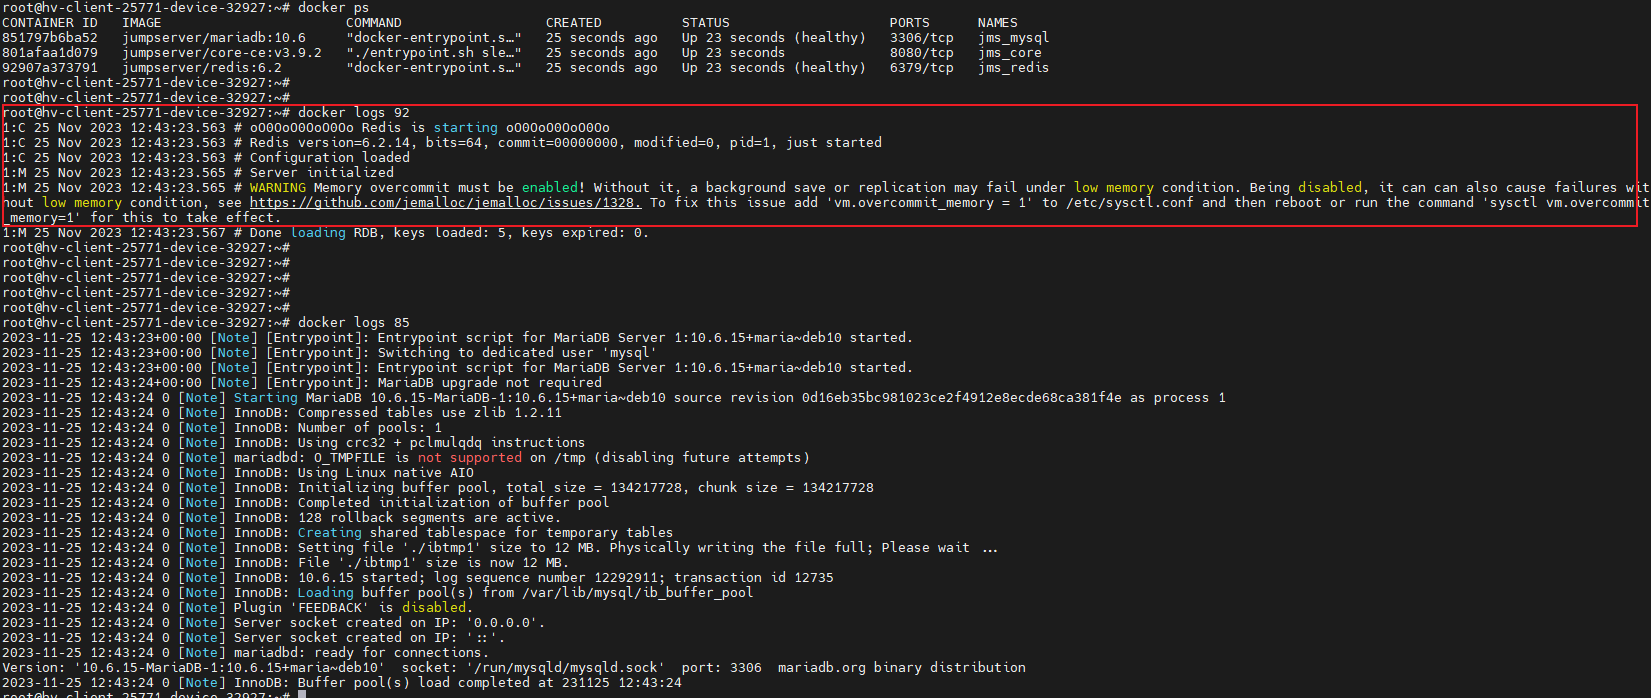Click the 'IMAGE' column header

pyautogui.click(x=142, y=23)
